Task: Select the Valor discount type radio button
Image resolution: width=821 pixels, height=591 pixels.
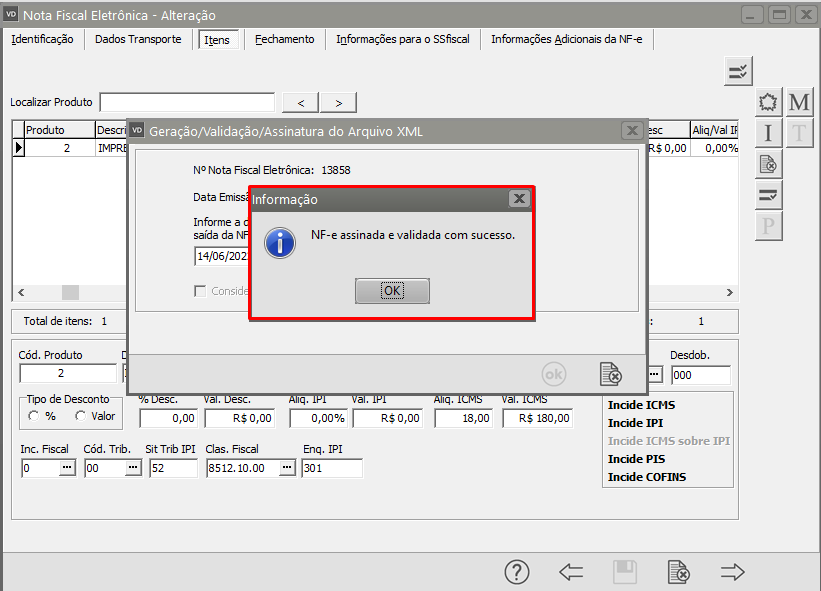Action: [80, 416]
